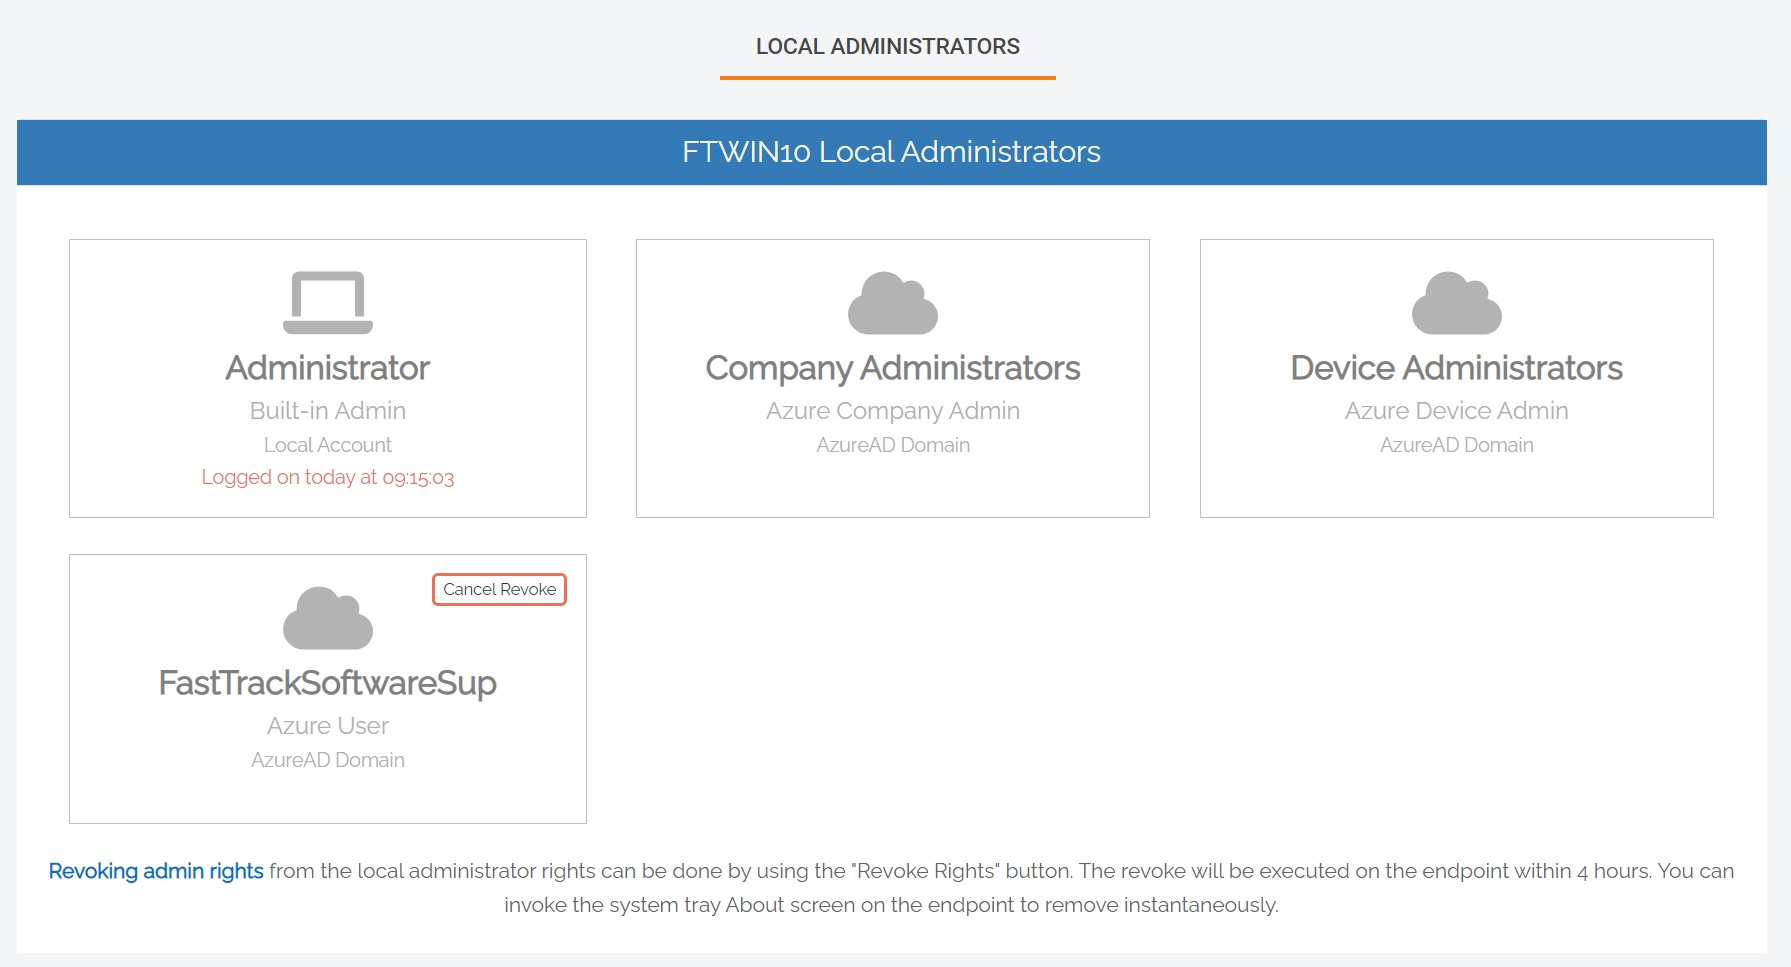Click 'AzureAD Domain' under Company Administrators
Image resolution: width=1791 pixels, height=967 pixels.
893,445
